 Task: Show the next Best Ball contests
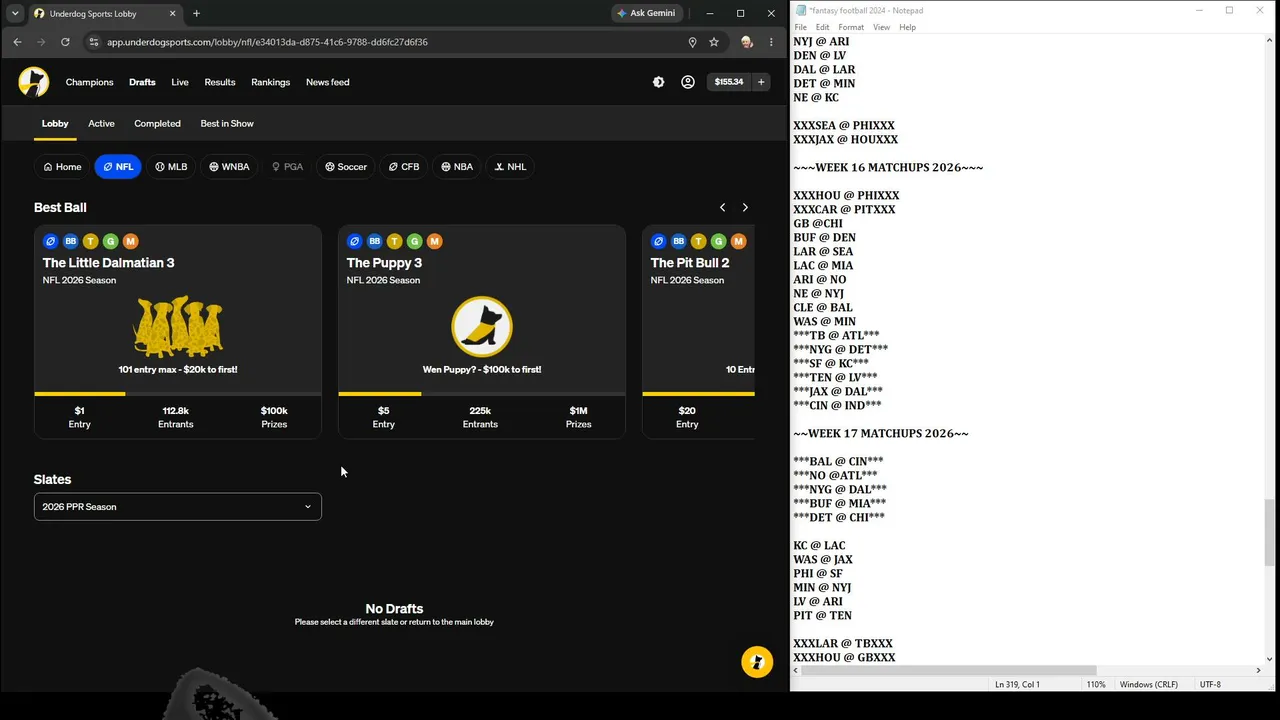tap(745, 207)
